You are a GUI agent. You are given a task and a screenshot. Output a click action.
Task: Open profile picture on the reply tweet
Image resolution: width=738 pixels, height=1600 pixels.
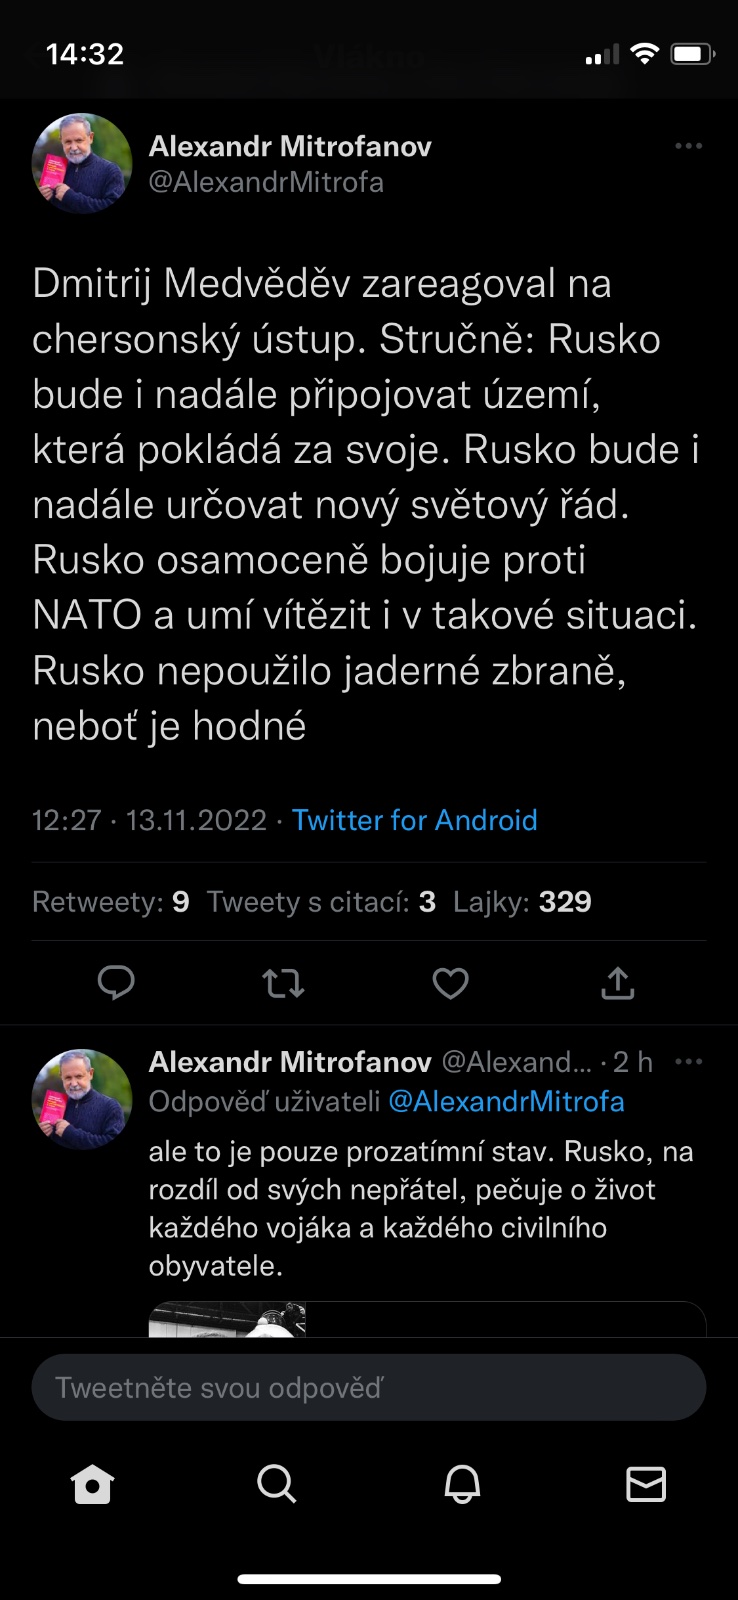82,1098
